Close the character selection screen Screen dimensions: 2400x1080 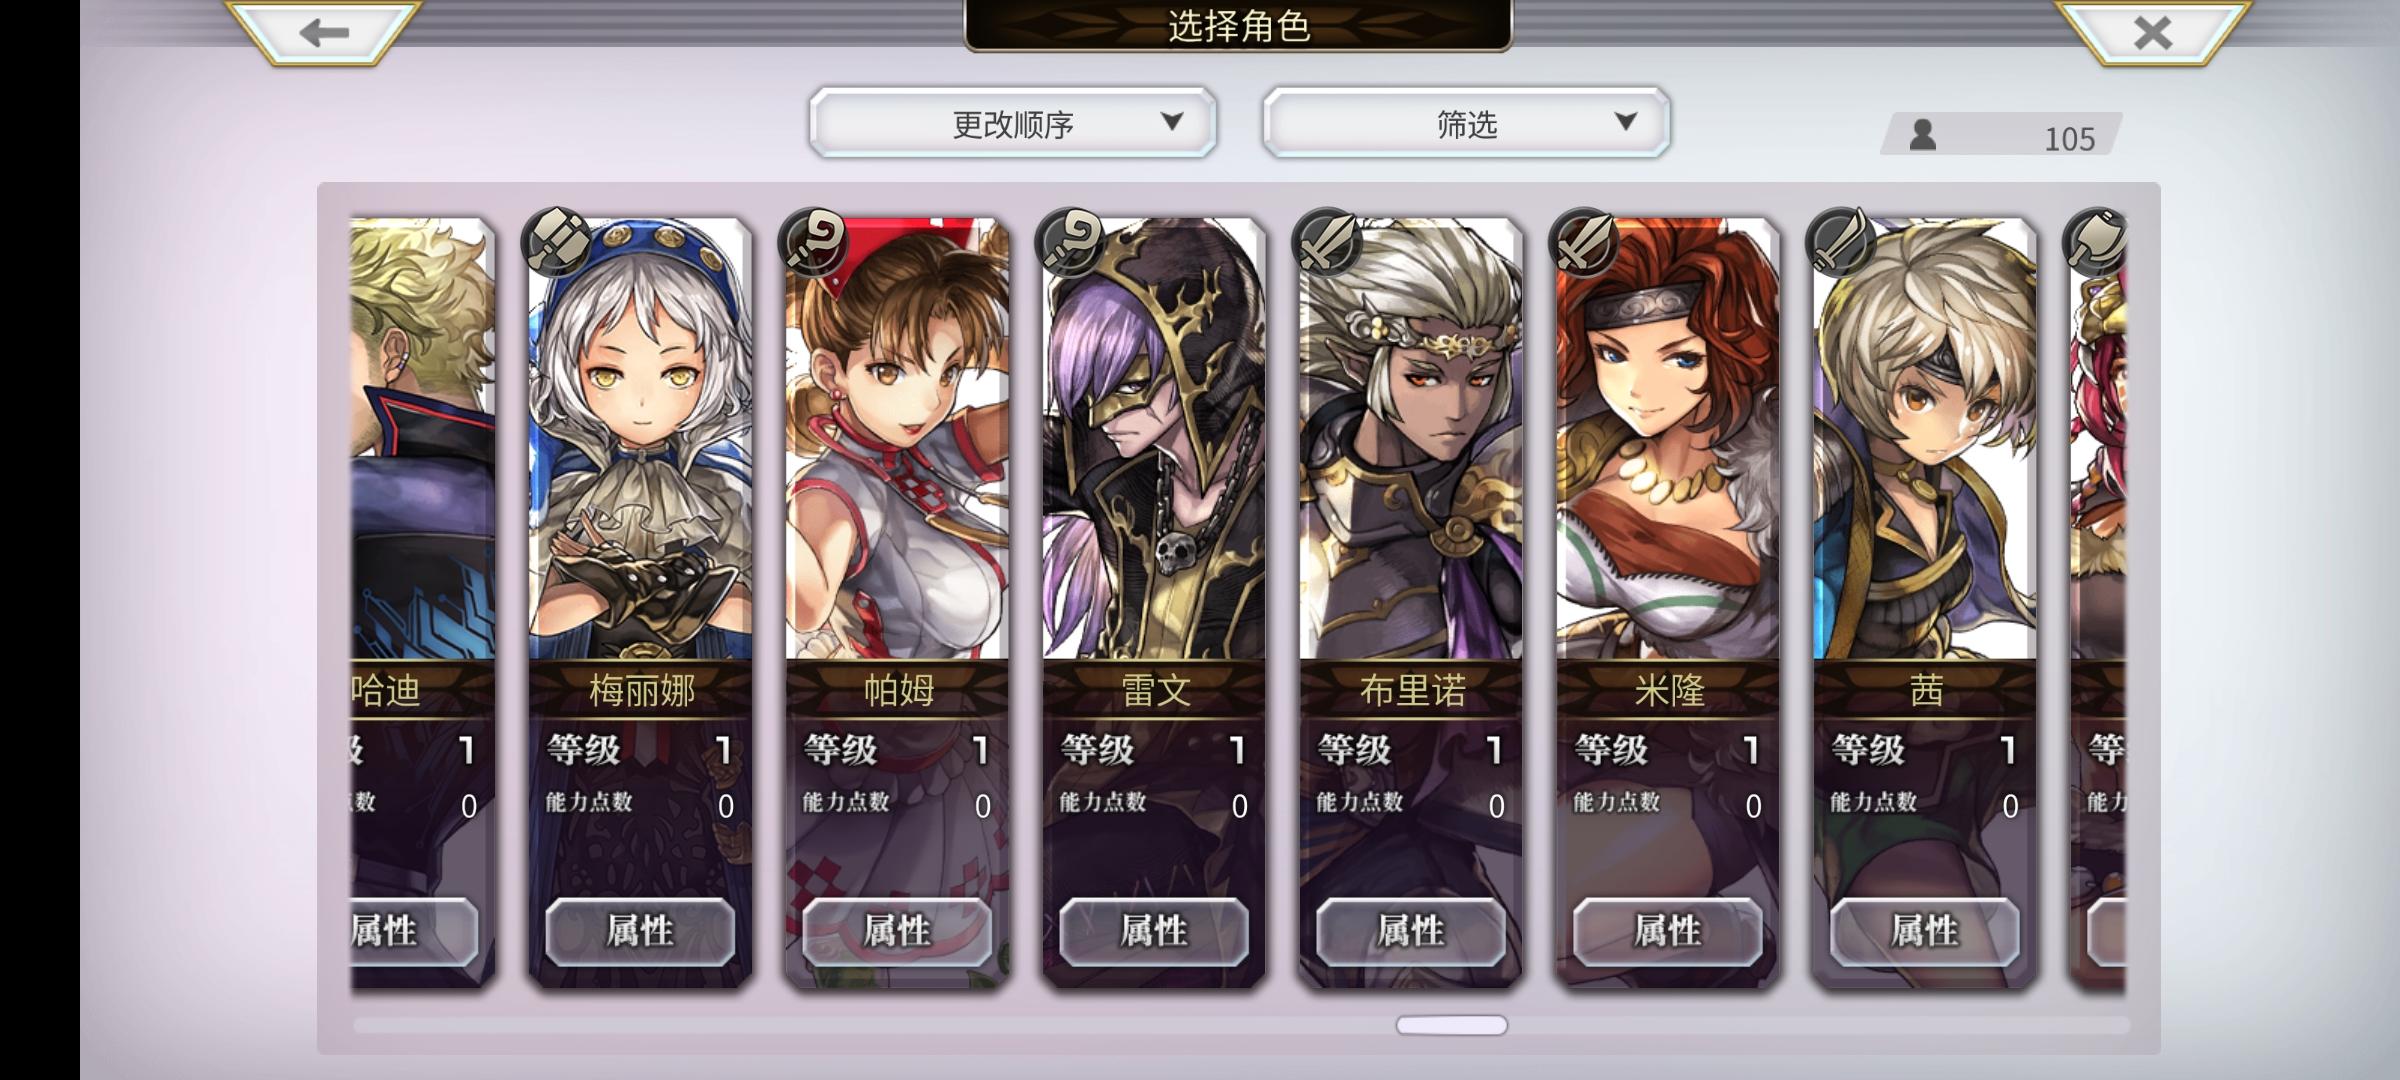(2152, 33)
